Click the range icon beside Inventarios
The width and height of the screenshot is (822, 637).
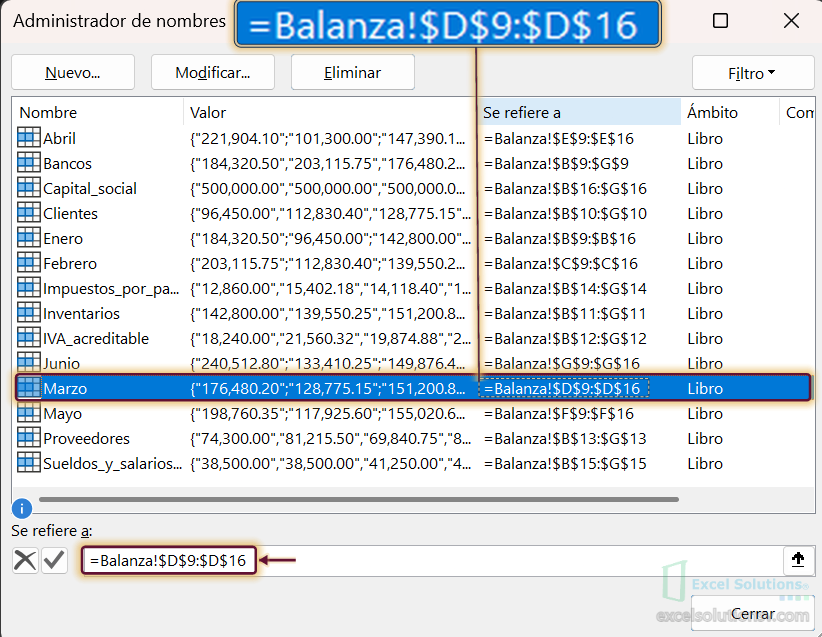(x=28, y=313)
